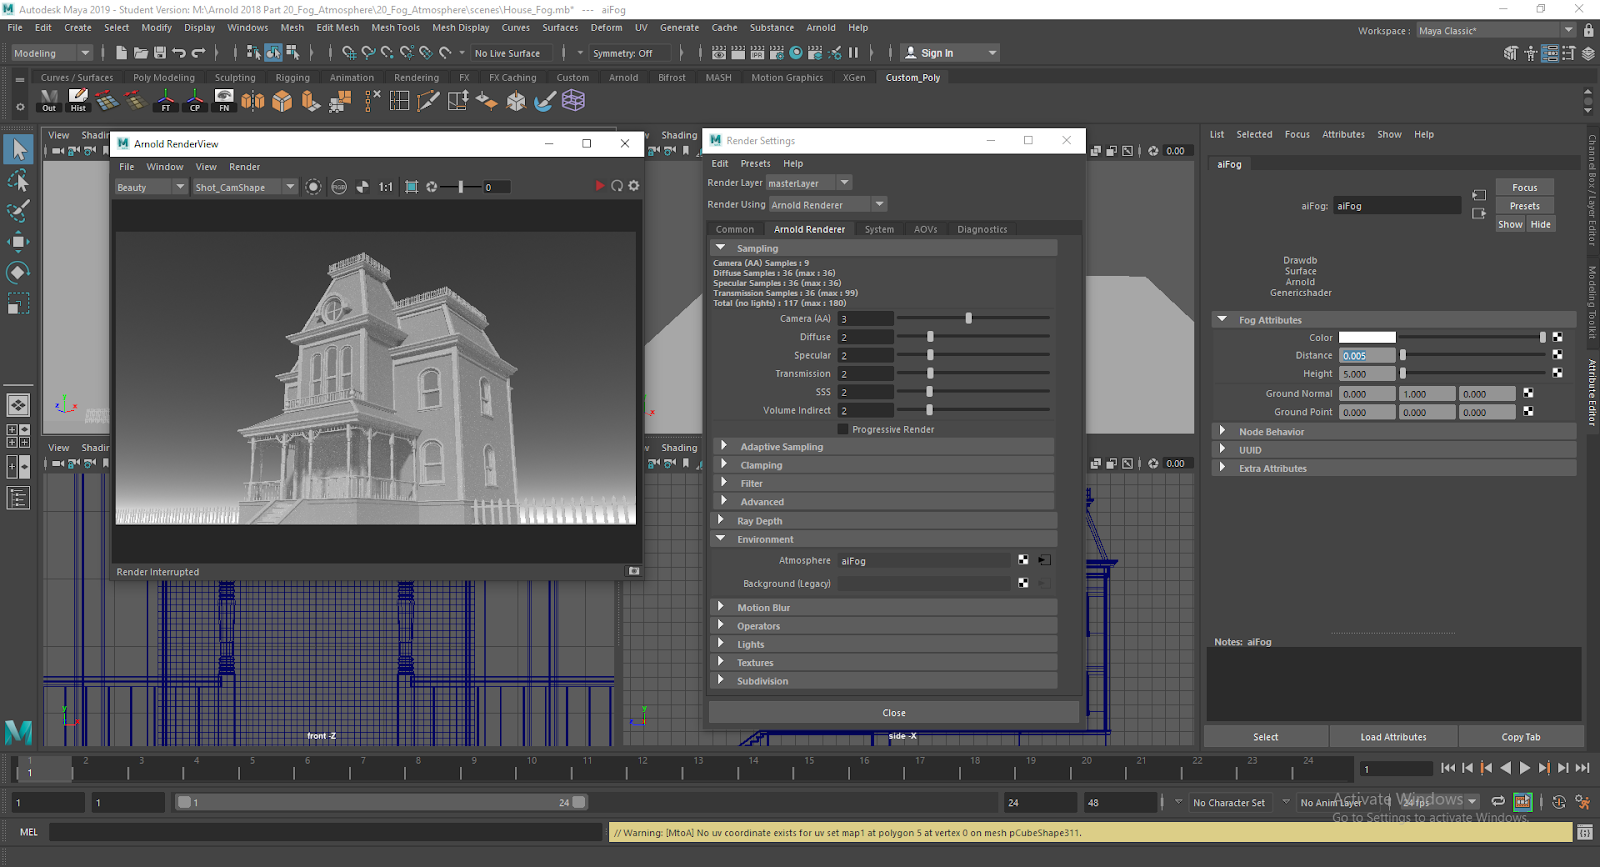The height and width of the screenshot is (867, 1600).
Task: Select the Paint selection tool in the toolbox
Action: click(x=18, y=211)
